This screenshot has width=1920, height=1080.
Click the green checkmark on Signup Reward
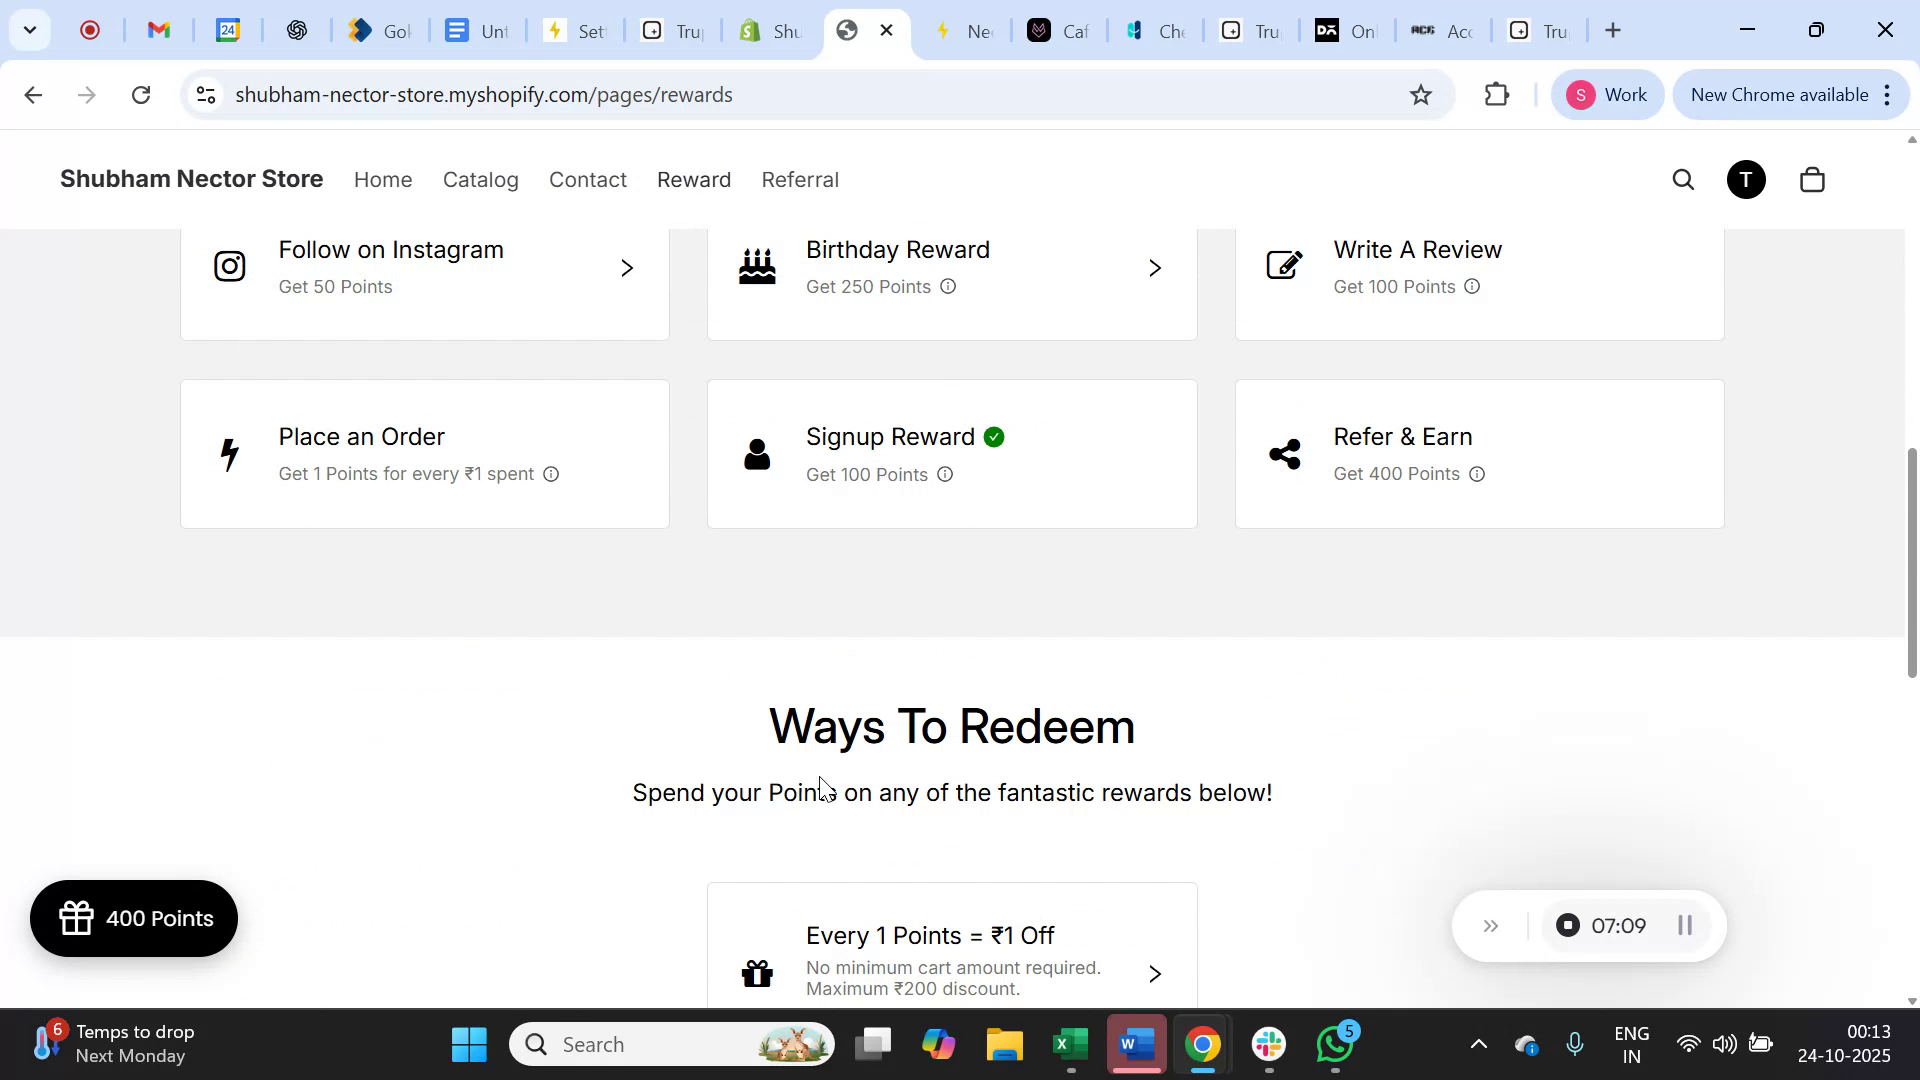pyautogui.click(x=995, y=437)
